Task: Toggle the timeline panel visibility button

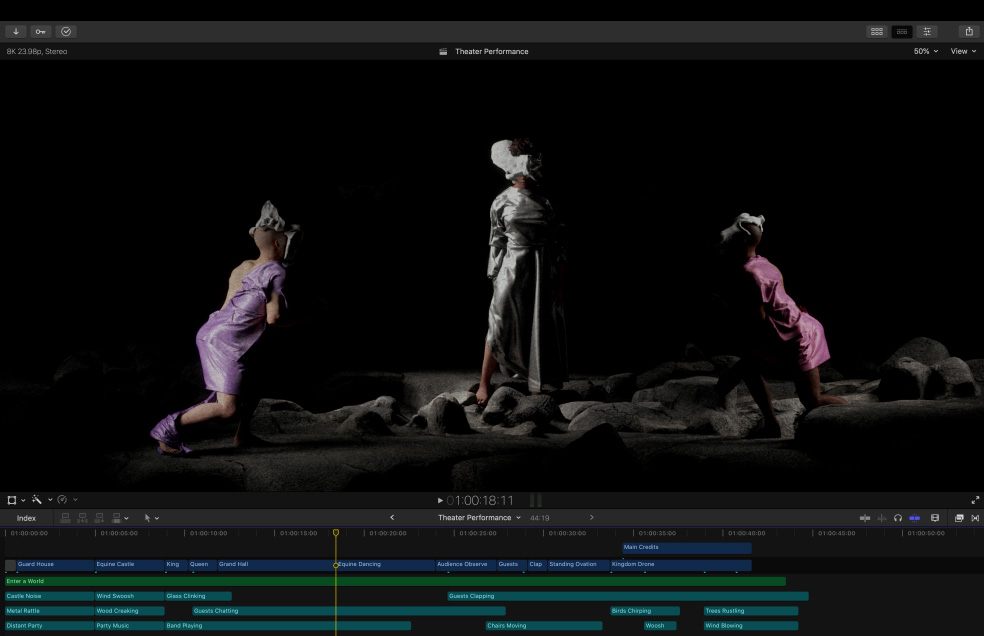Action: coord(902,31)
